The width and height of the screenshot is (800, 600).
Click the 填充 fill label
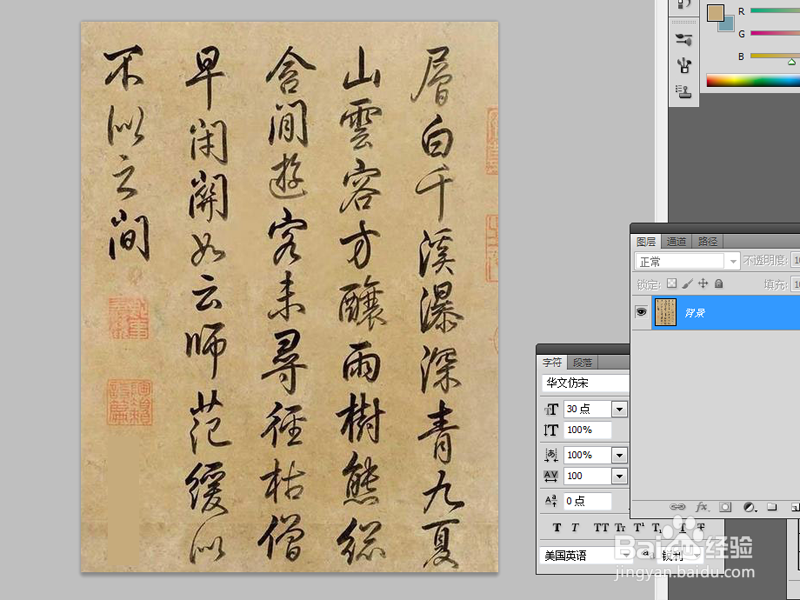[776, 284]
